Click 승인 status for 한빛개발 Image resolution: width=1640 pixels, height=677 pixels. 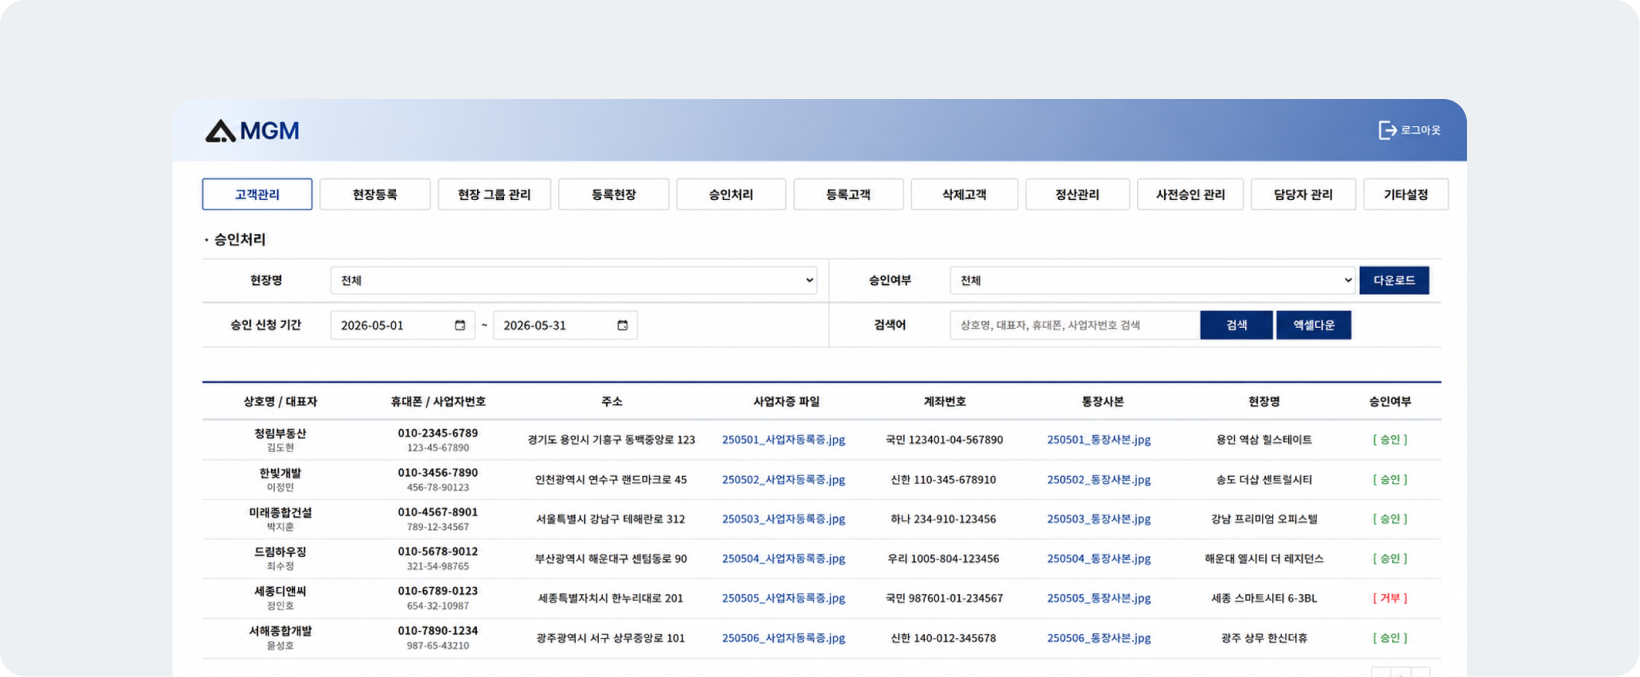(1390, 480)
